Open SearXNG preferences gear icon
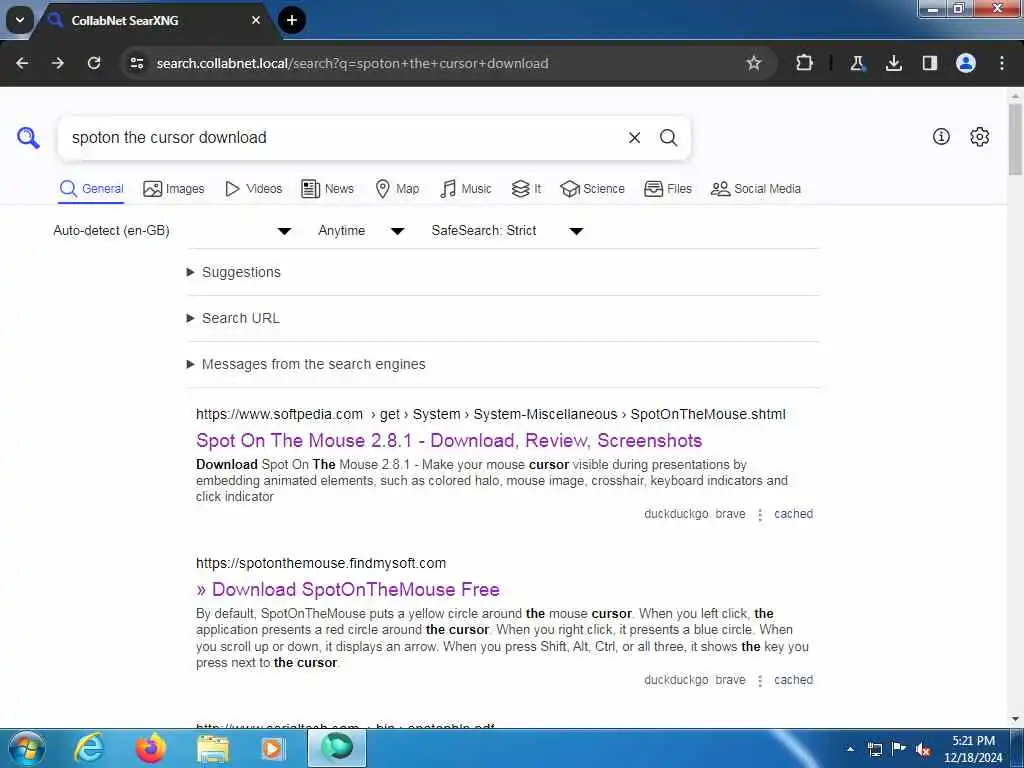Screen dimensions: 1024x768 980,136
